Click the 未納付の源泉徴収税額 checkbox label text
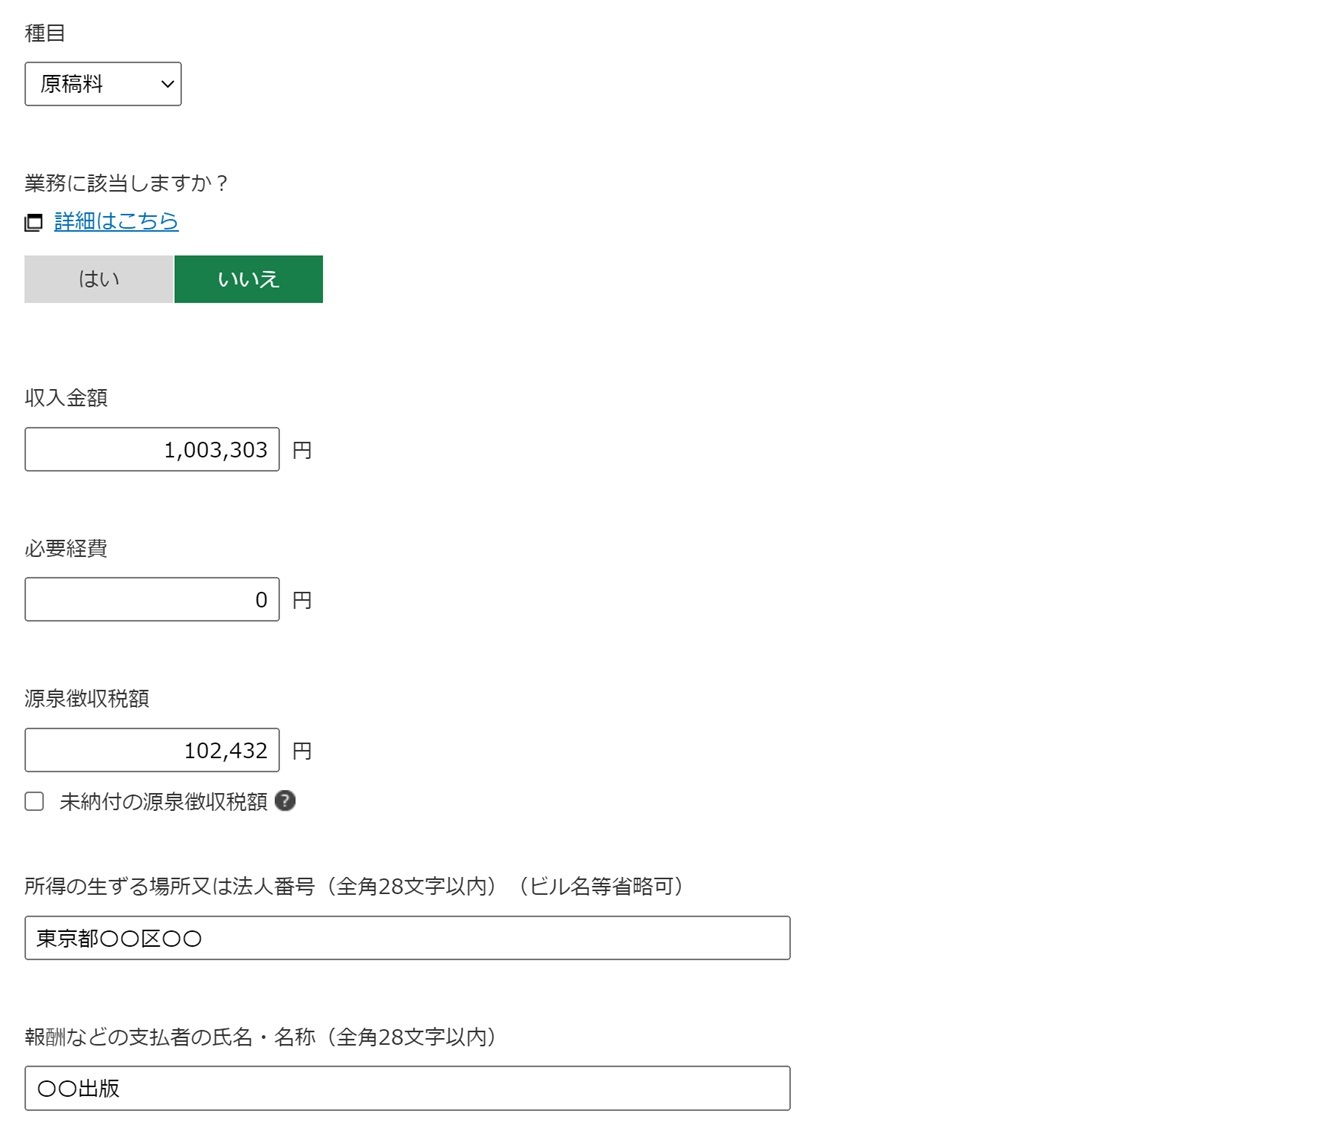Screen dimensions: 1329x1125 (x=163, y=801)
